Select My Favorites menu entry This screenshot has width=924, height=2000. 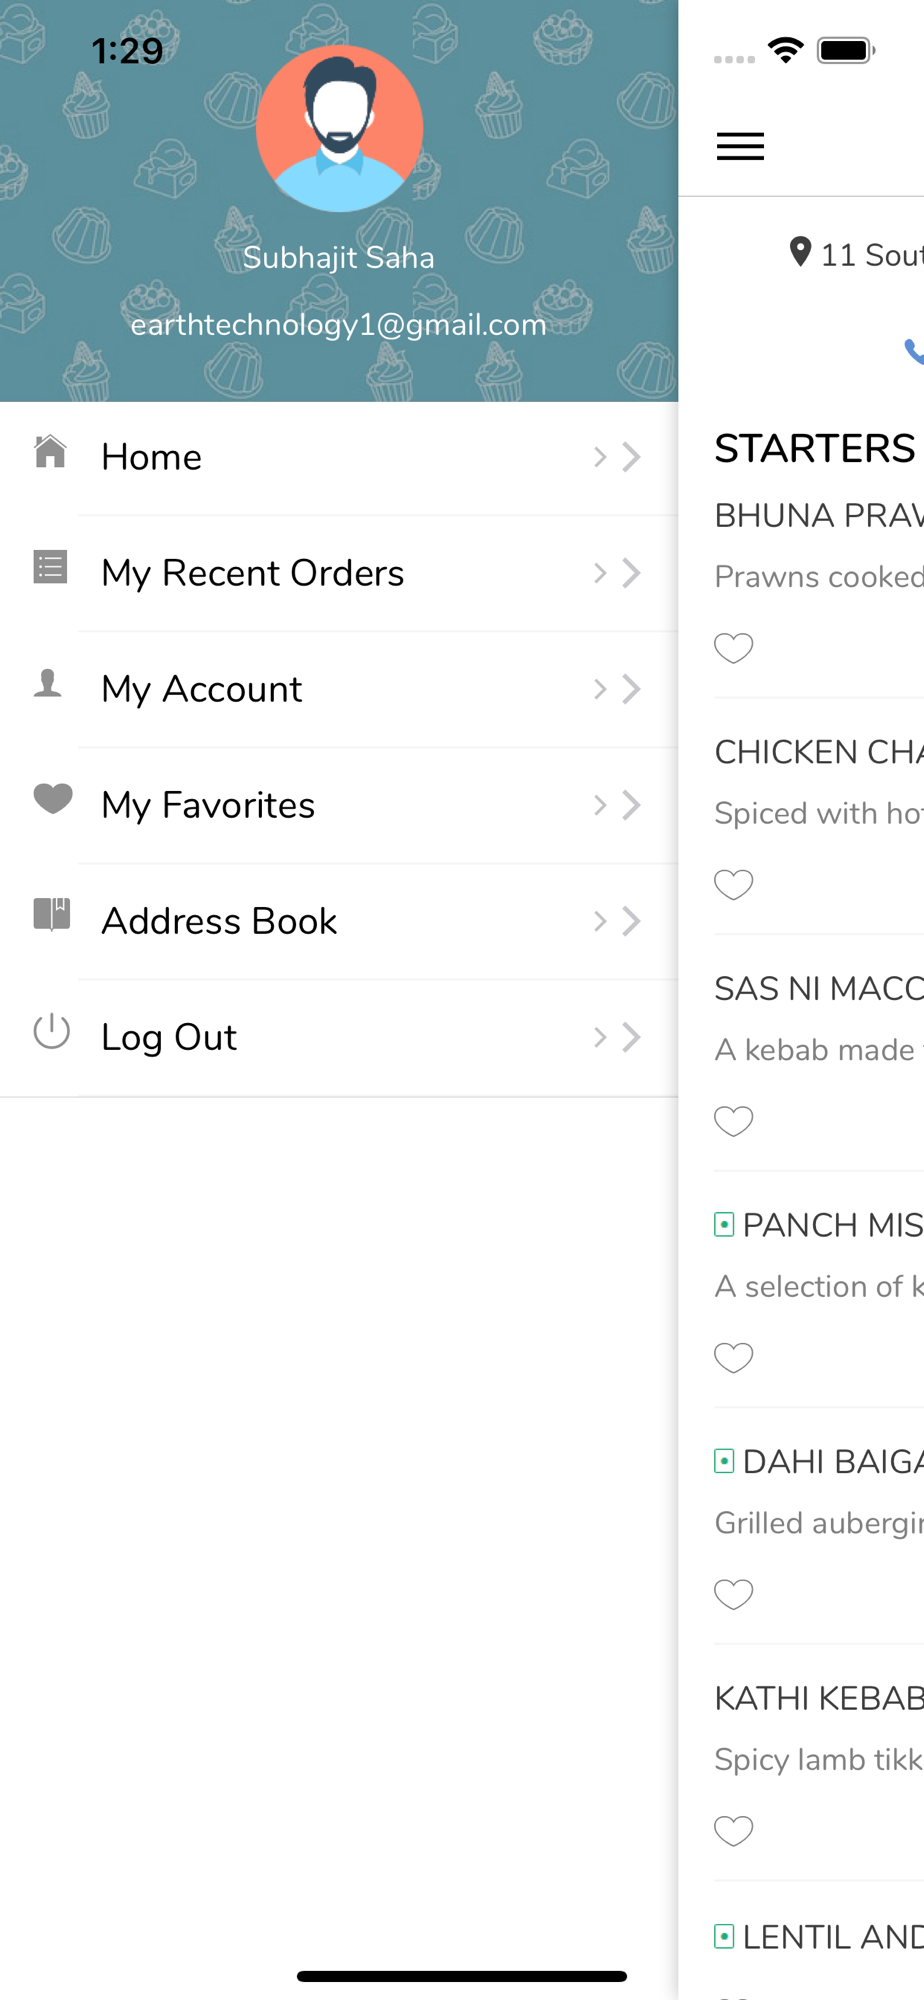tap(339, 805)
